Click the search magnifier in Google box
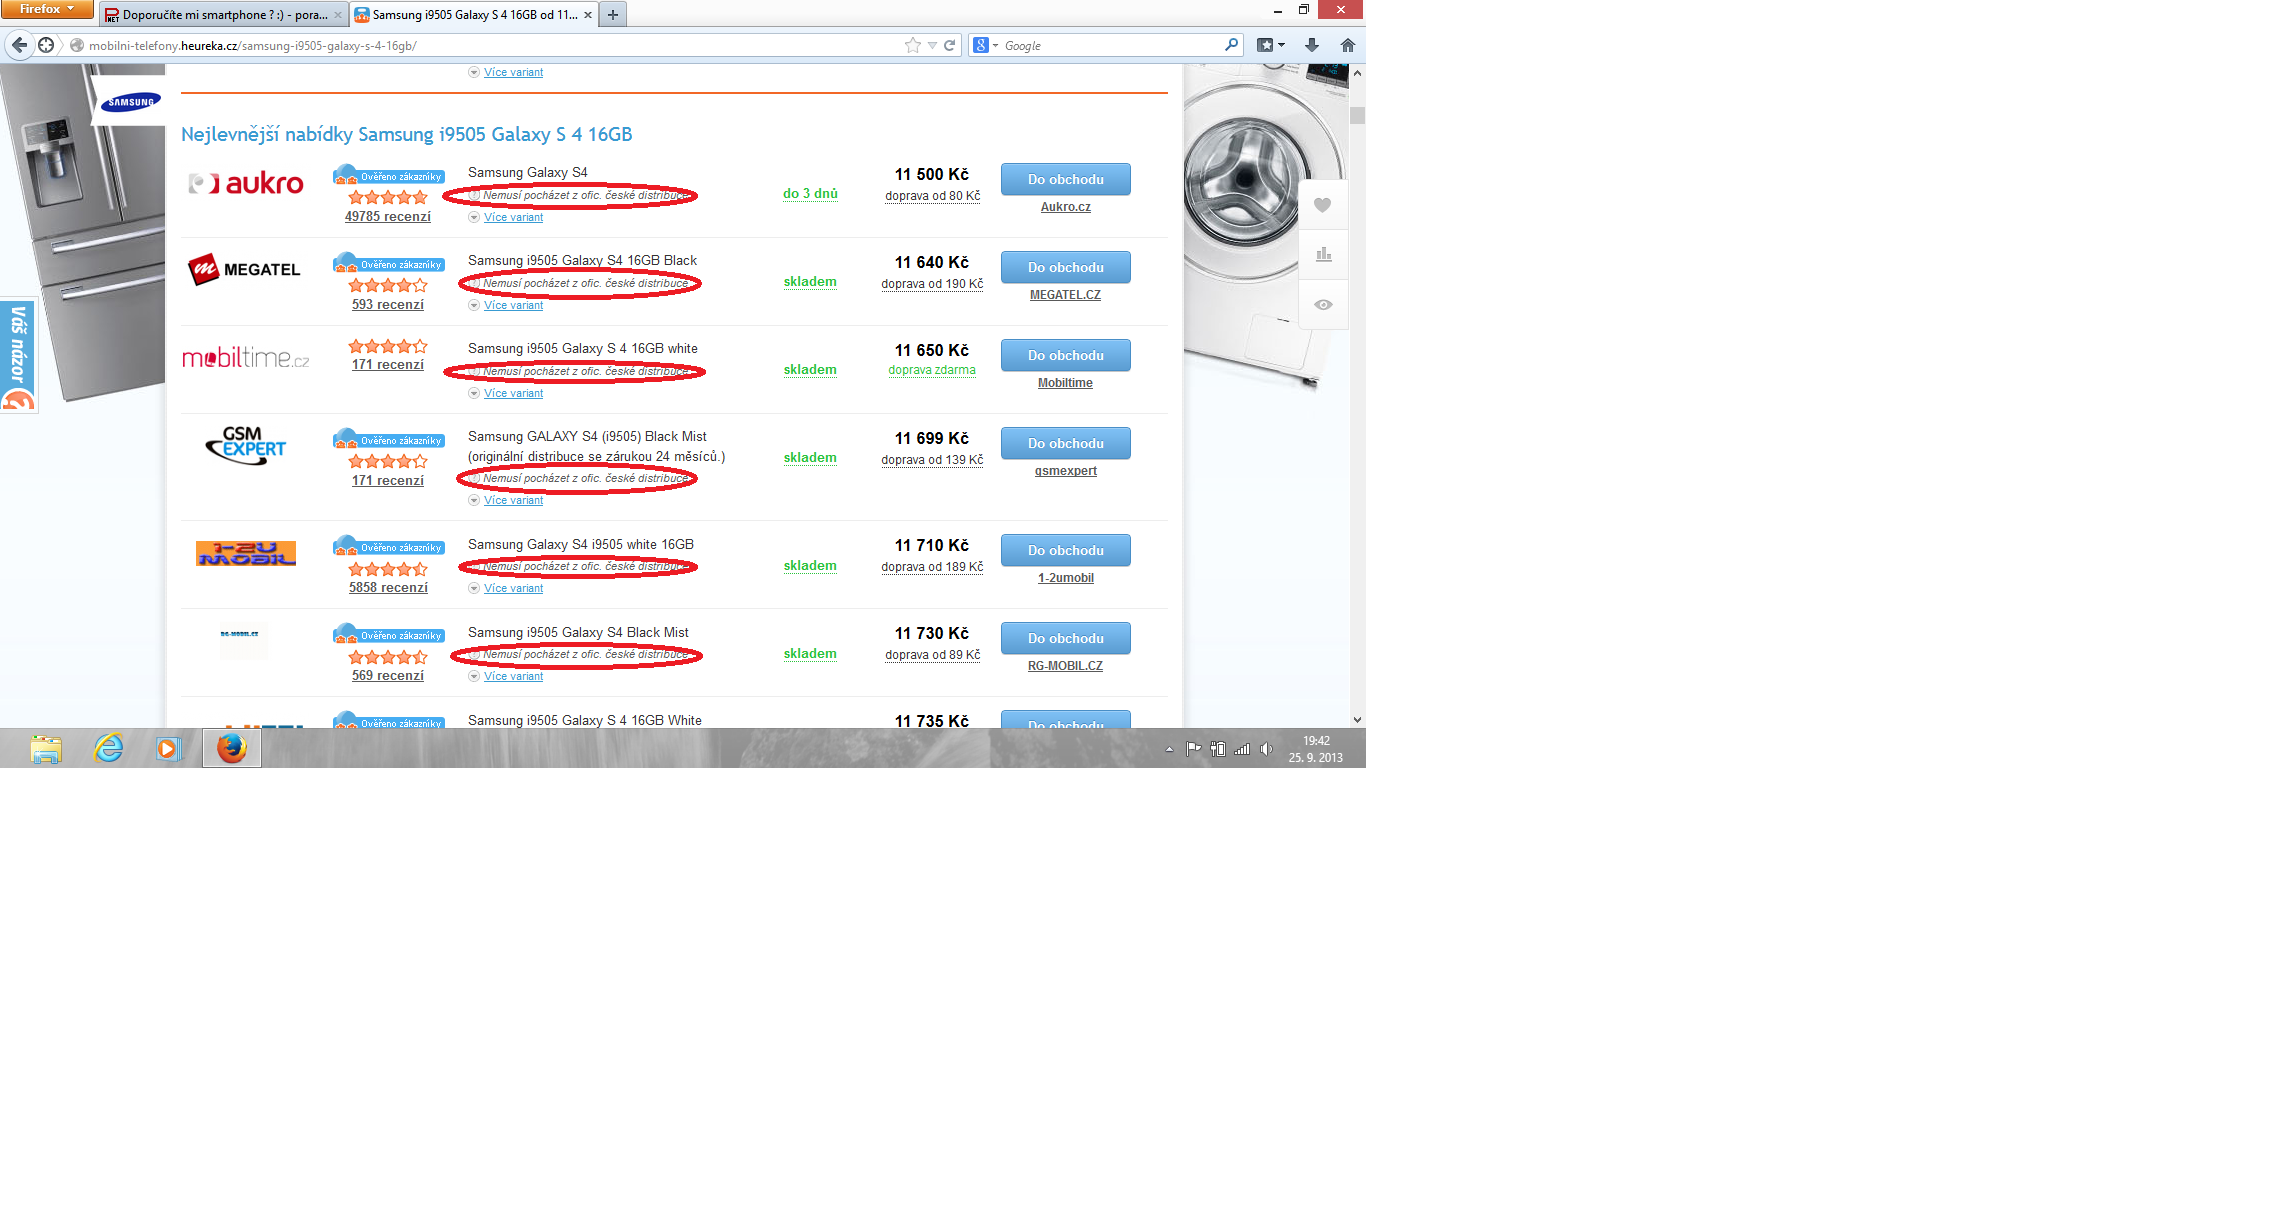 pos(1231,45)
